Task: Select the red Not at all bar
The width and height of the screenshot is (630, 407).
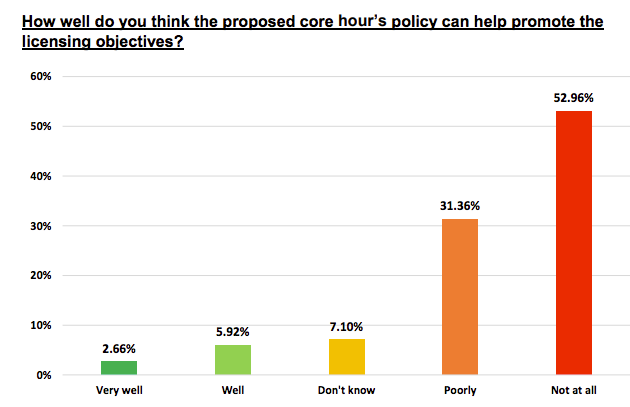Action: tap(574, 243)
